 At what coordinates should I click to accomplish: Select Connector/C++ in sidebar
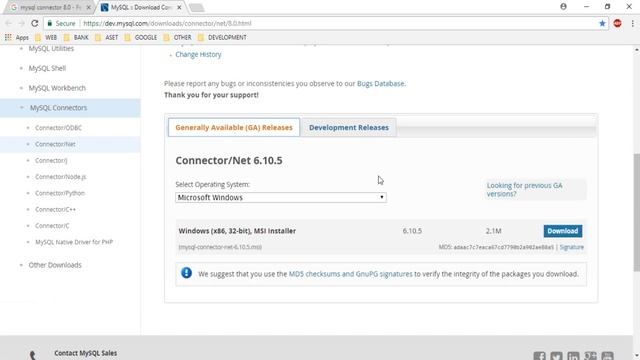tap(55, 209)
